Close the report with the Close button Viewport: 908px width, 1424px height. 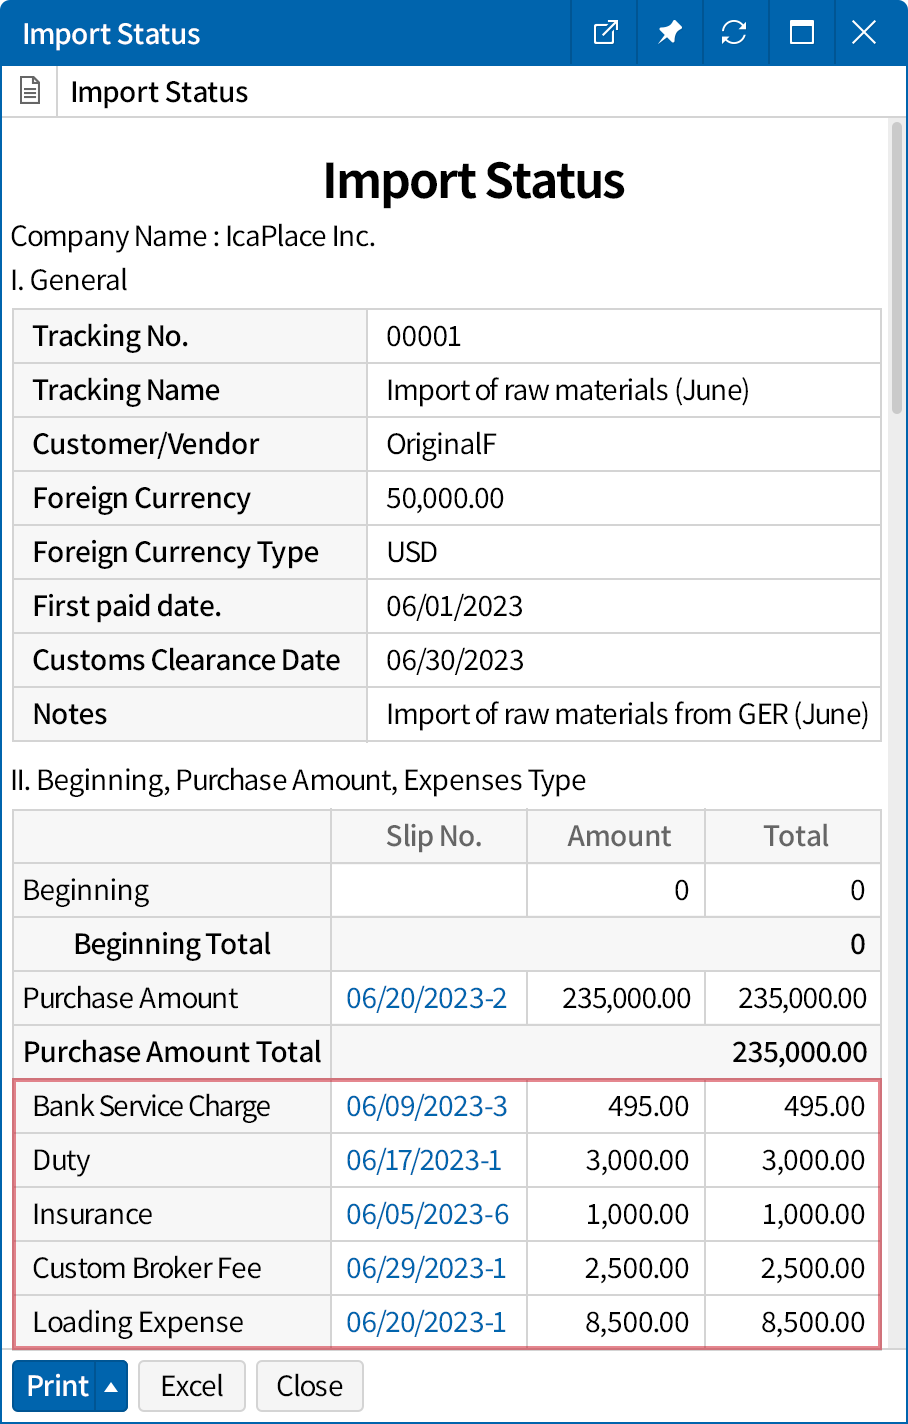(309, 1386)
